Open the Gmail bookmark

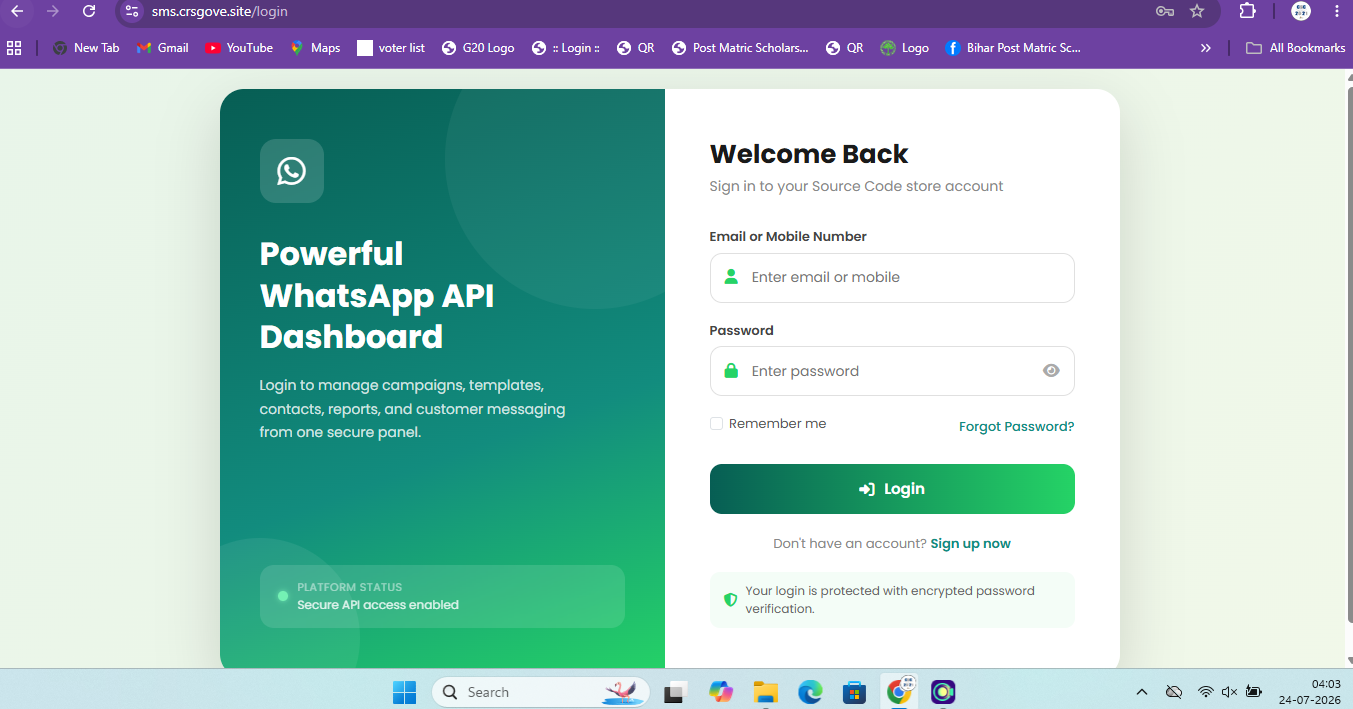162,48
